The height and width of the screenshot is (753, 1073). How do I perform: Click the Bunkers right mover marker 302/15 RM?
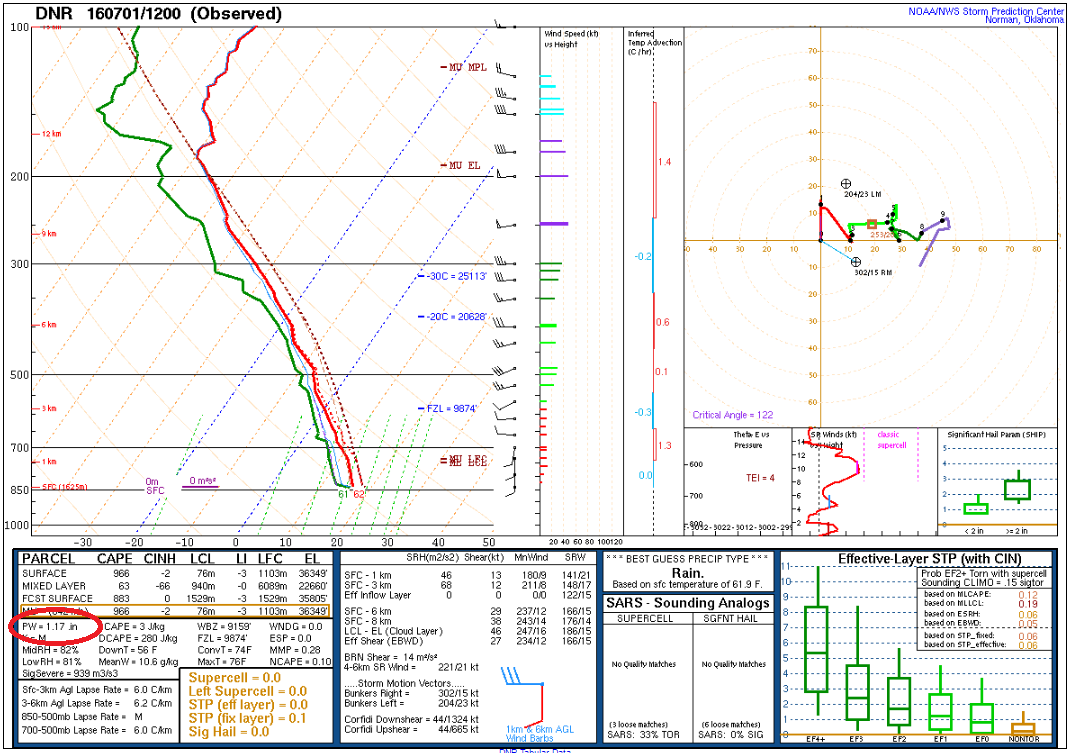point(856,262)
